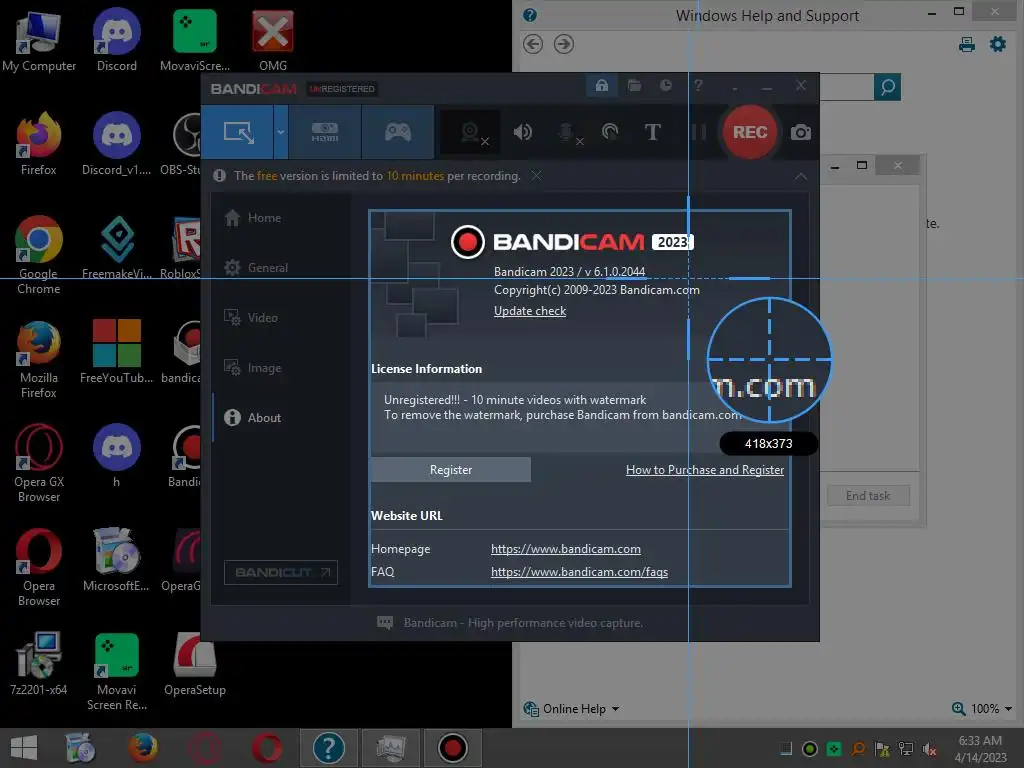1024x768 pixels.
Task: Click the Bandicam taskbar icon
Action: (453, 748)
